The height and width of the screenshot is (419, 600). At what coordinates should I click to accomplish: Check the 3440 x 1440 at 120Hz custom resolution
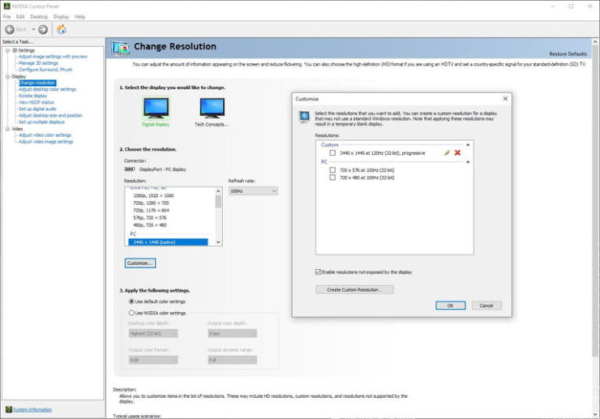333,153
